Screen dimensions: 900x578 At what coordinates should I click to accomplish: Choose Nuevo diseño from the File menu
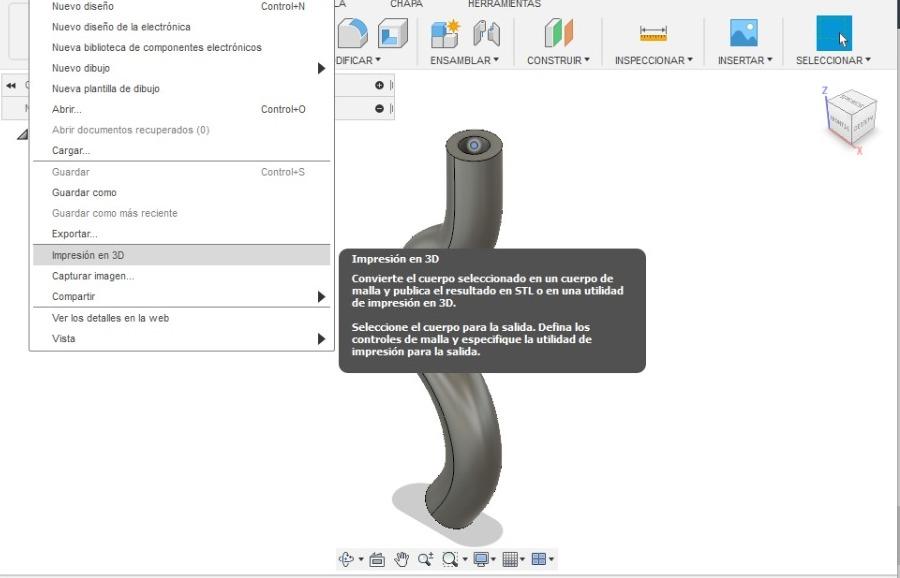tap(181, 7)
